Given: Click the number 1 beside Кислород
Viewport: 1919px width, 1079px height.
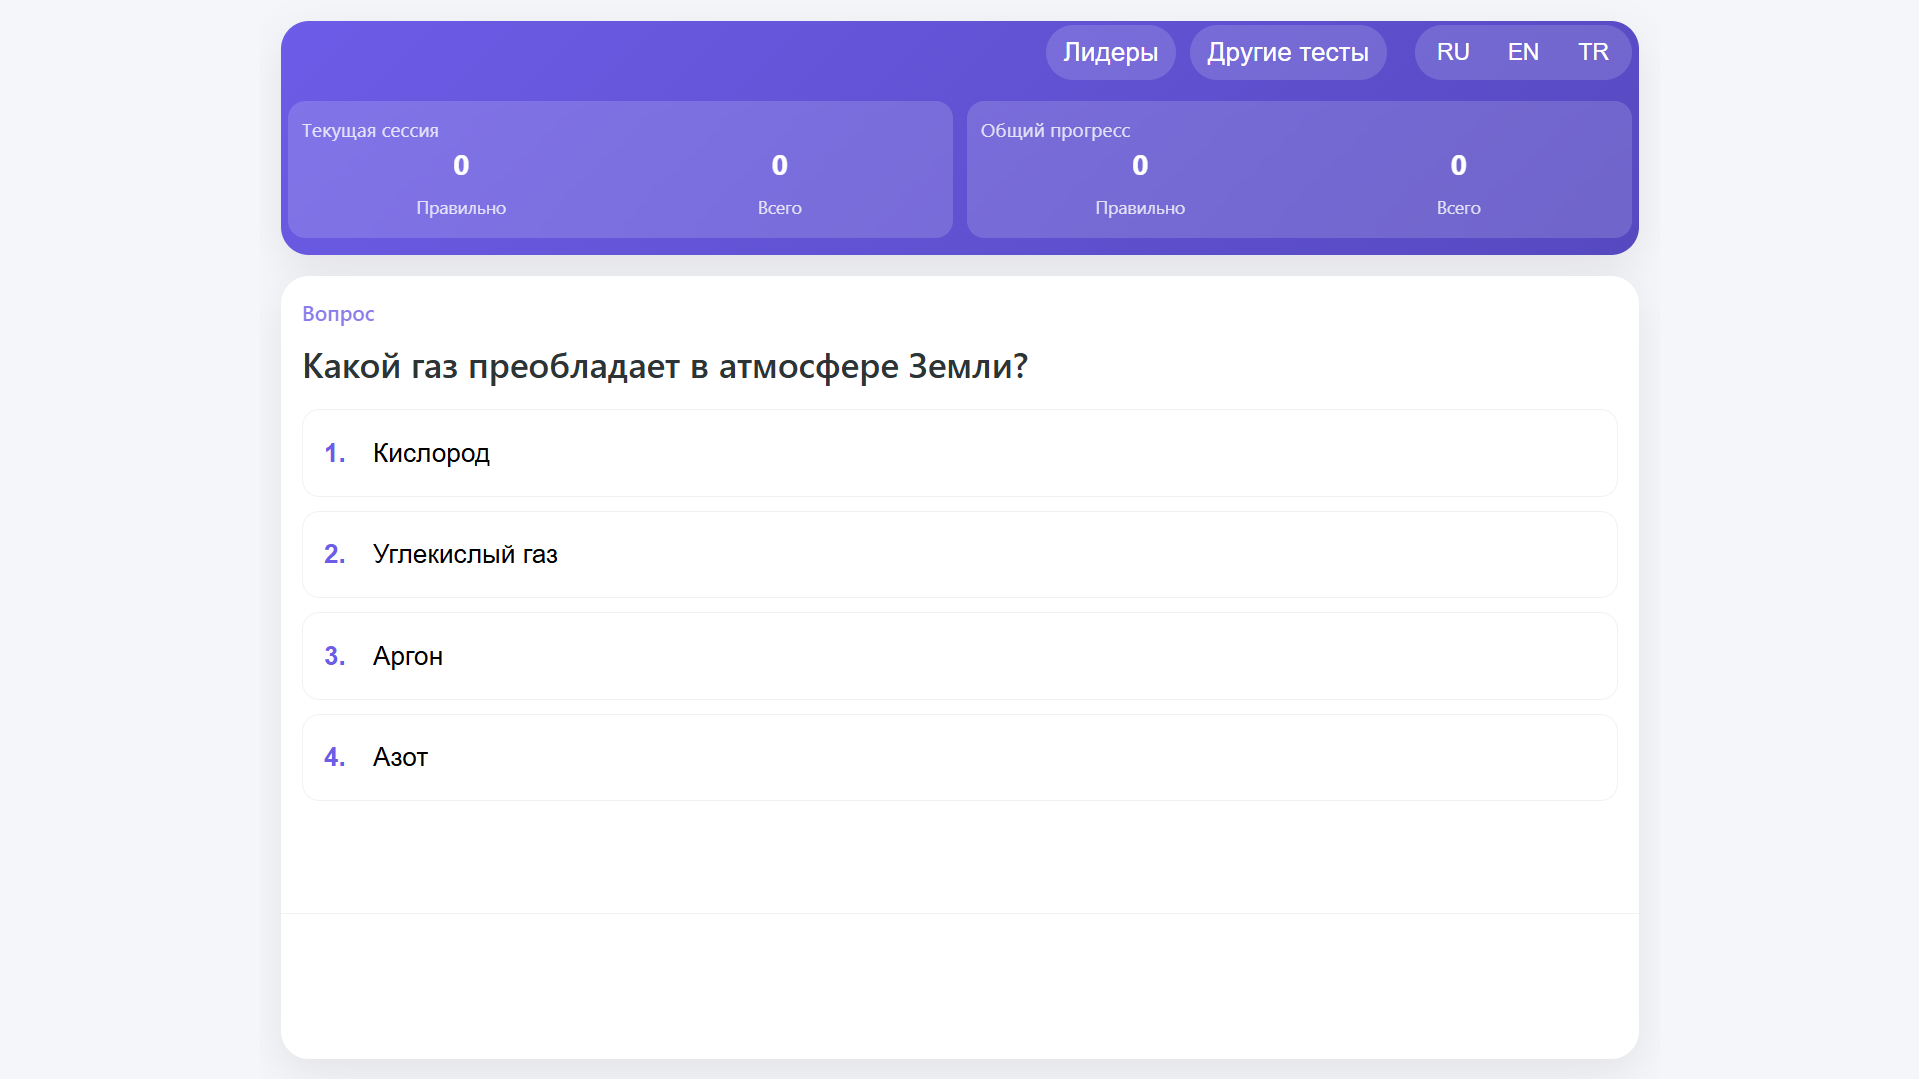Looking at the screenshot, I should coord(334,453).
